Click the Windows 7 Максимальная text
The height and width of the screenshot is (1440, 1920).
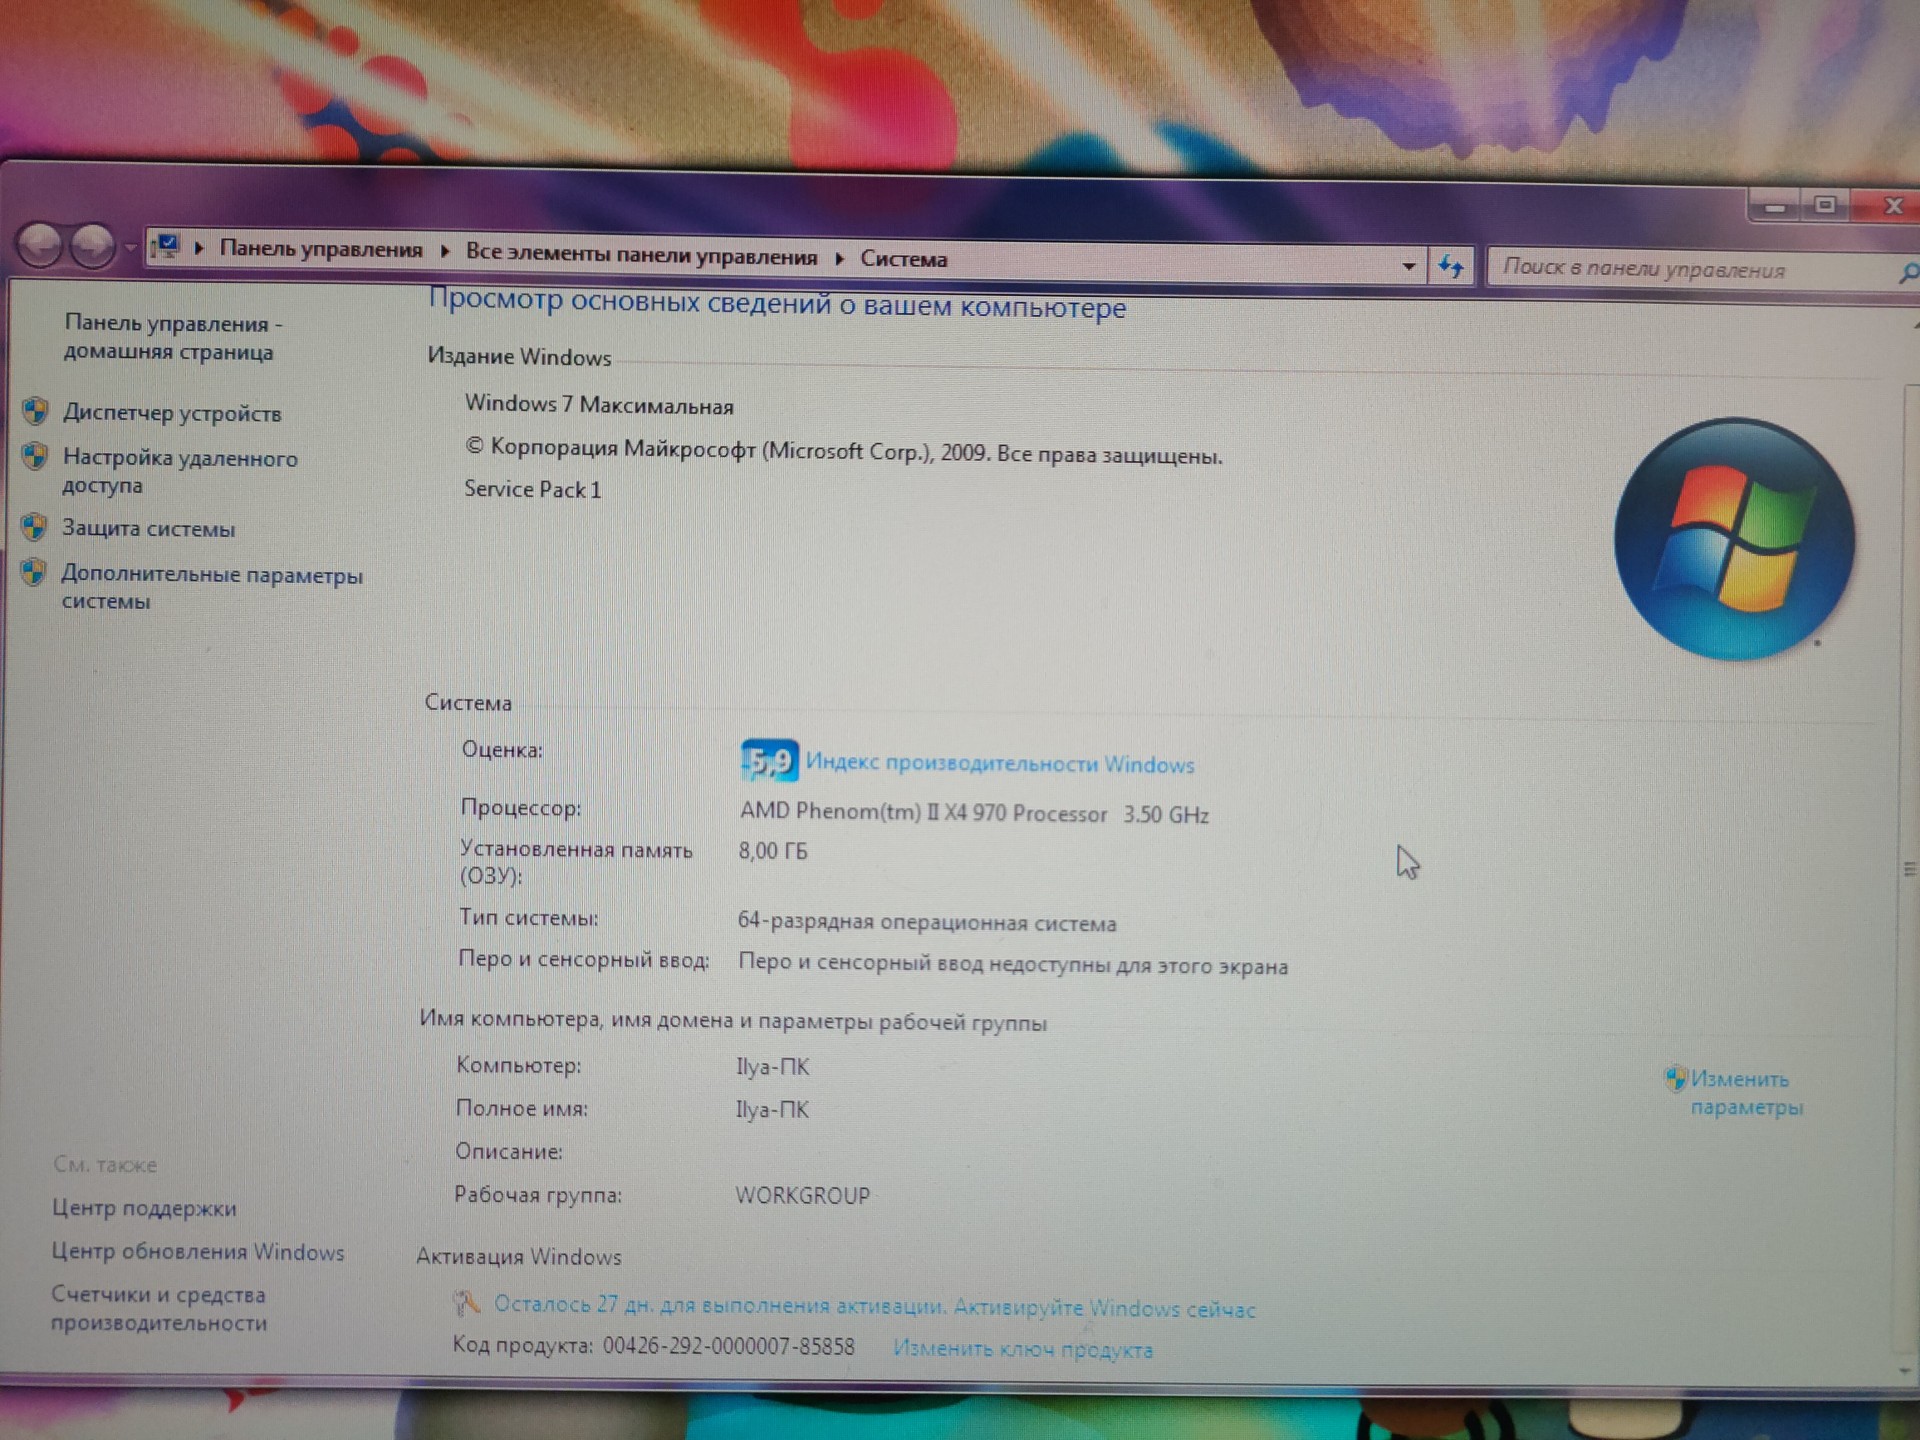click(599, 405)
